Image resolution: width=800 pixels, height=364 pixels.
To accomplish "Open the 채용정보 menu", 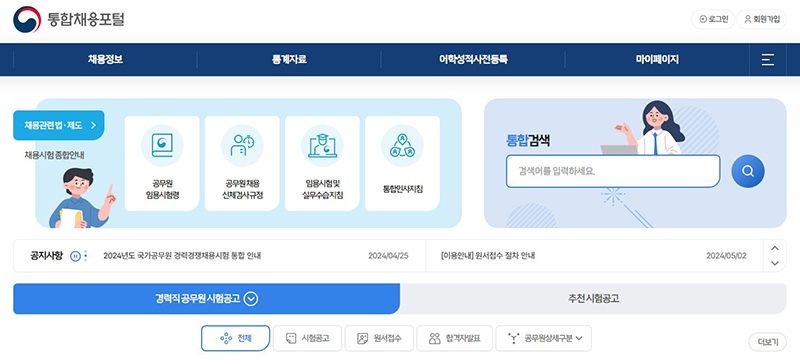I will 105,60.
